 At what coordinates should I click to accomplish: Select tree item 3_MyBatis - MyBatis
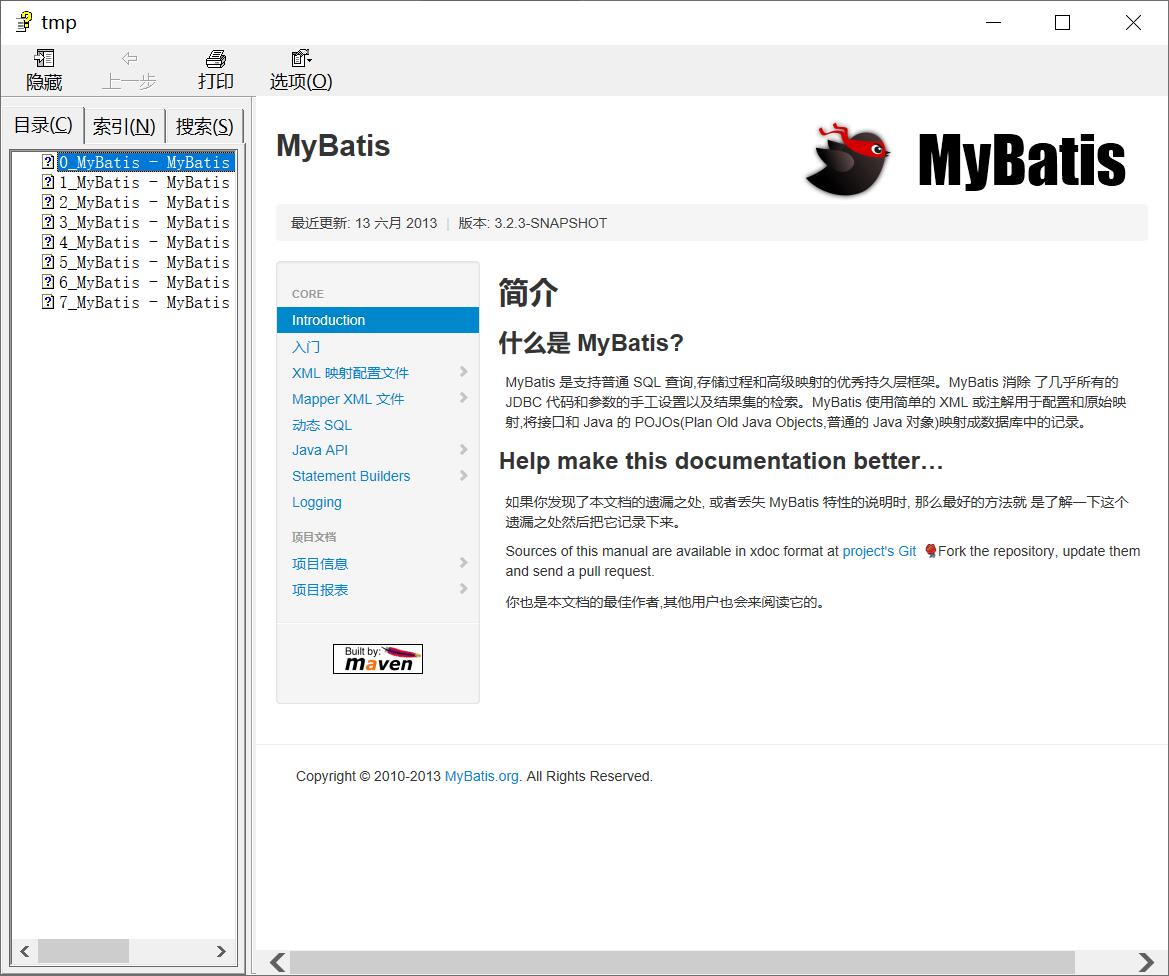coord(145,222)
